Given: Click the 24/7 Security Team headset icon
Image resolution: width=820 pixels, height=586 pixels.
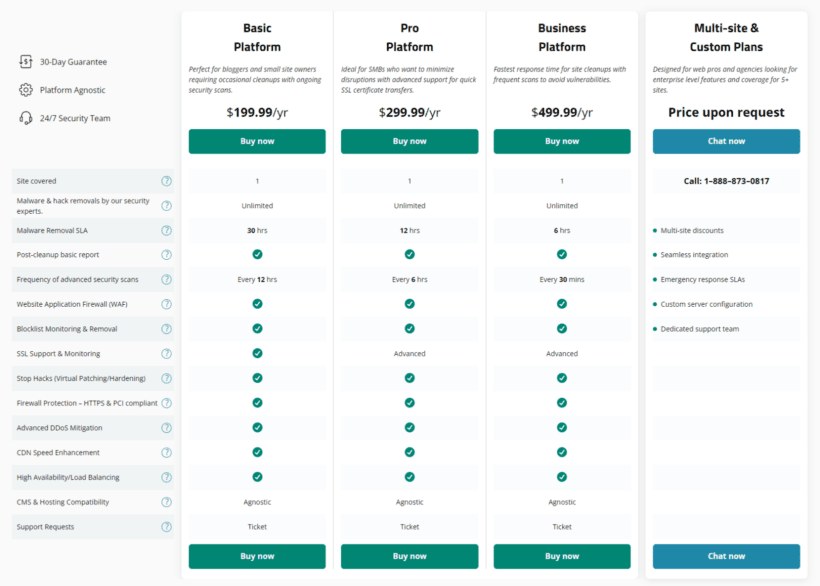Looking at the screenshot, I should point(24,117).
